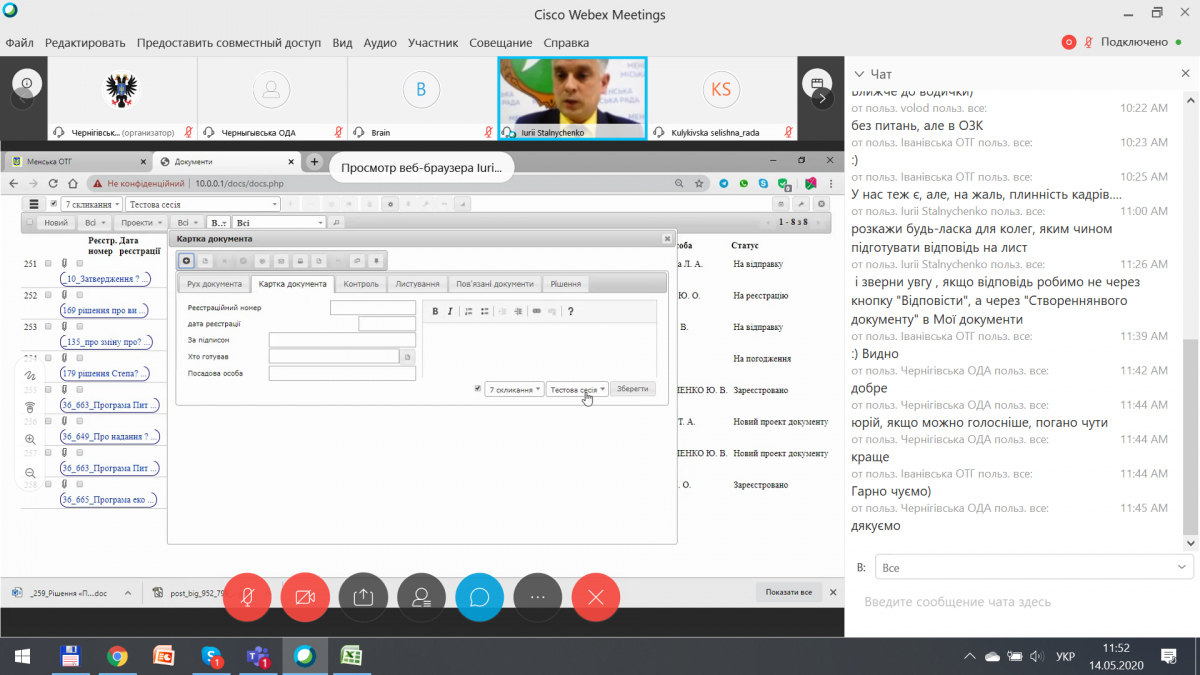This screenshot has height=675, width=1200.
Task: Open the more options ellipsis button
Action: (537, 597)
